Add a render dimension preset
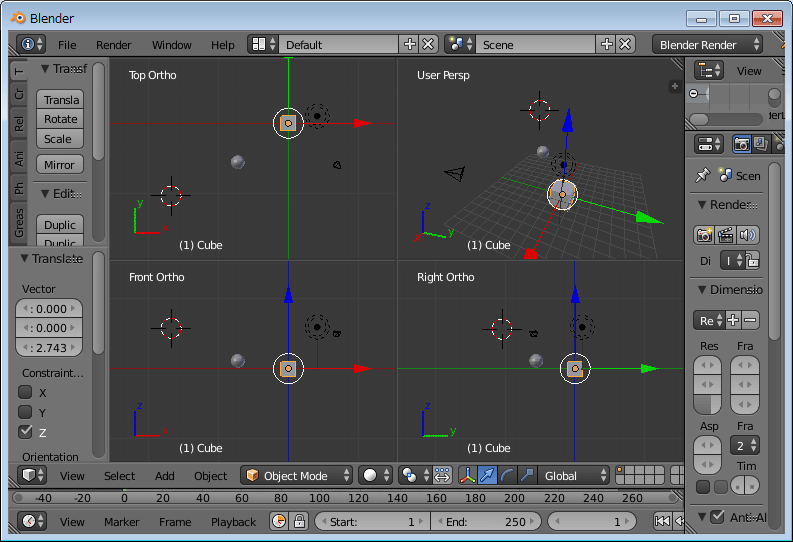 (x=733, y=320)
